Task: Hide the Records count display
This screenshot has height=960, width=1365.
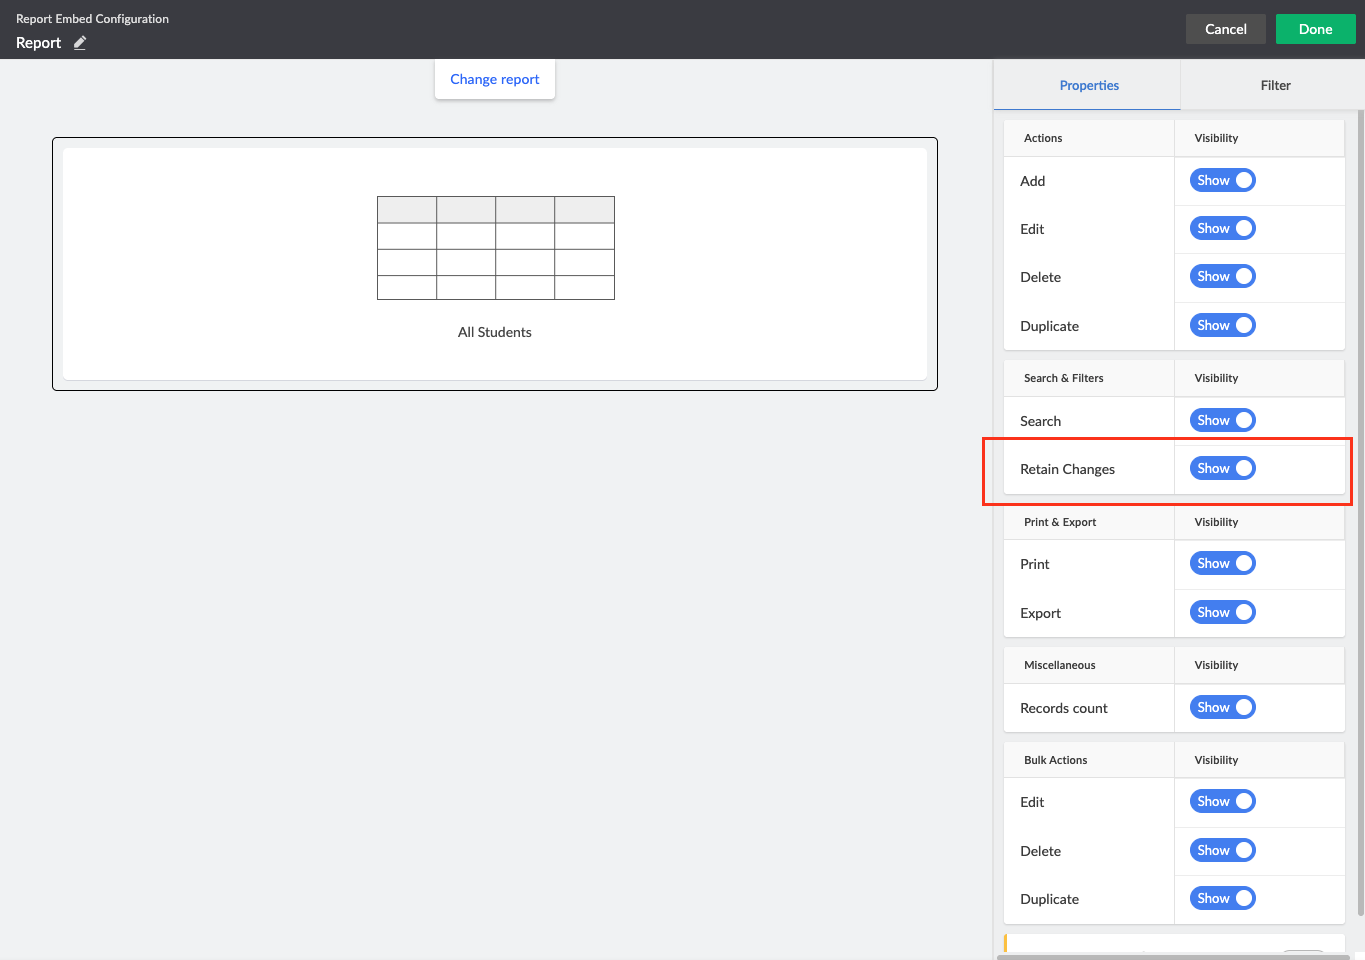Action: (1222, 707)
